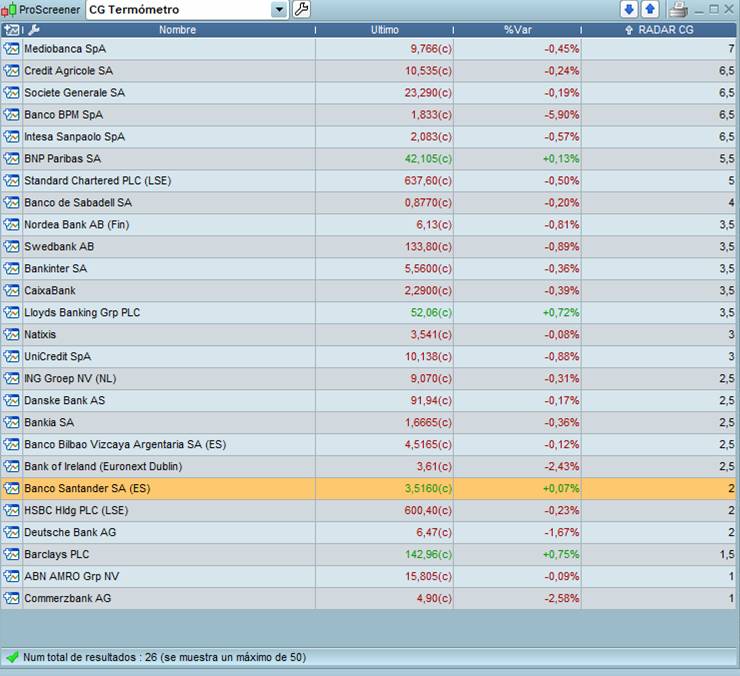Click the wrench settings button beside the dropdown
740x676 pixels.
coord(301,10)
